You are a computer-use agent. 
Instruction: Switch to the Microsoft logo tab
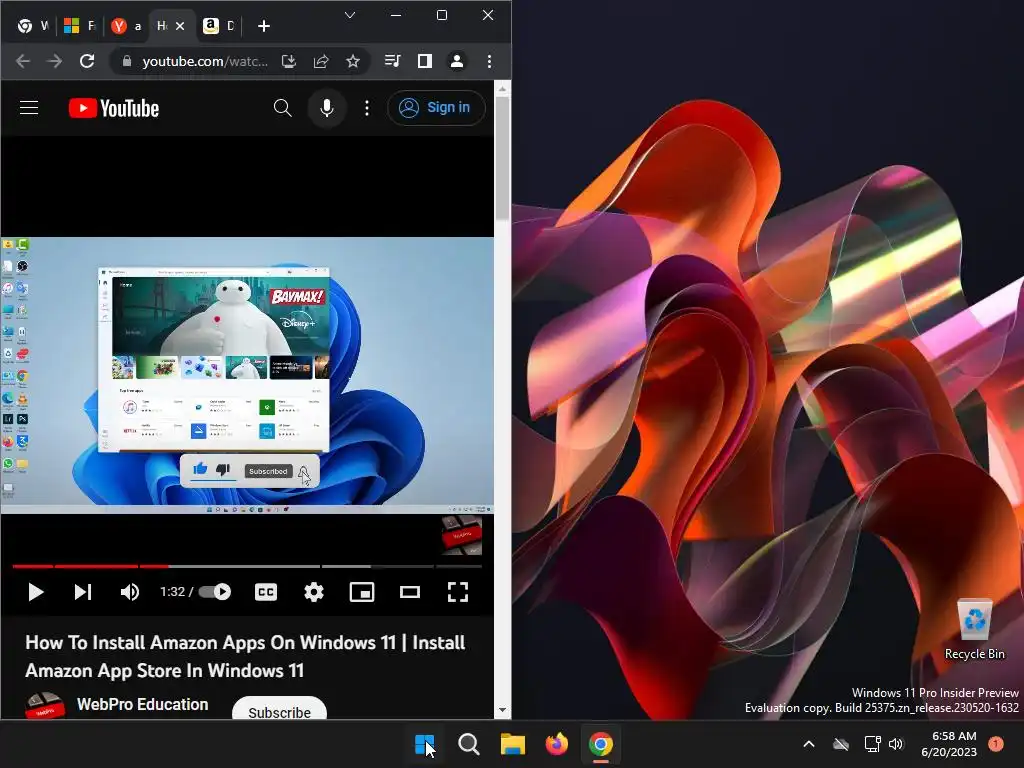[80, 26]
